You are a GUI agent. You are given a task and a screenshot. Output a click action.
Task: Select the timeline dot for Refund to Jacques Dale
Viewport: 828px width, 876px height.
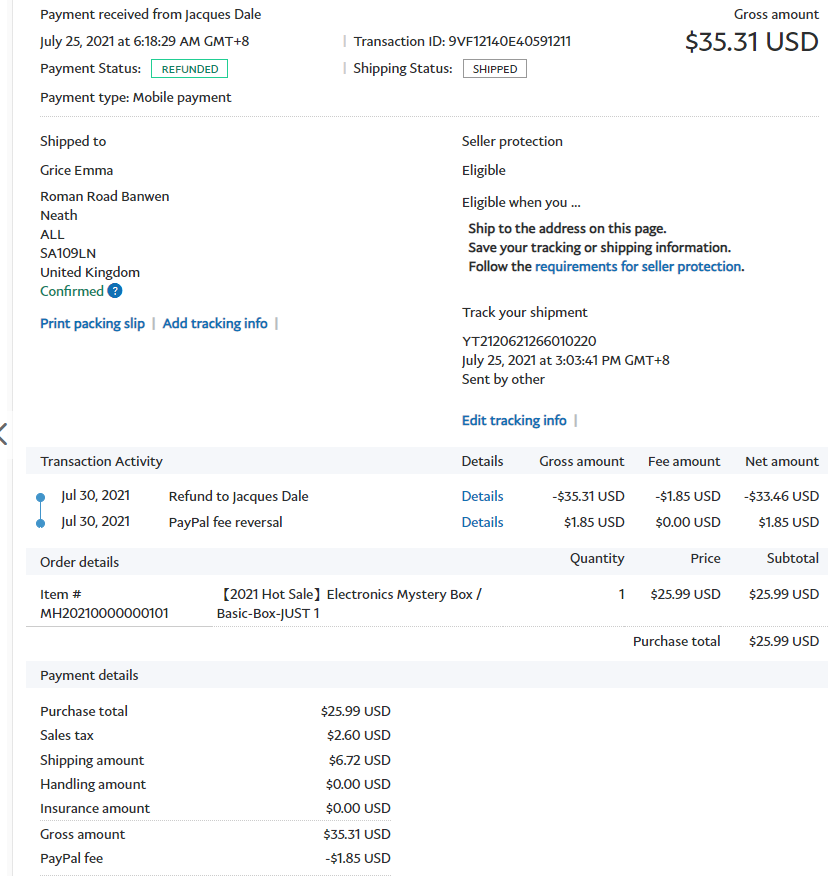coord(40,497)
